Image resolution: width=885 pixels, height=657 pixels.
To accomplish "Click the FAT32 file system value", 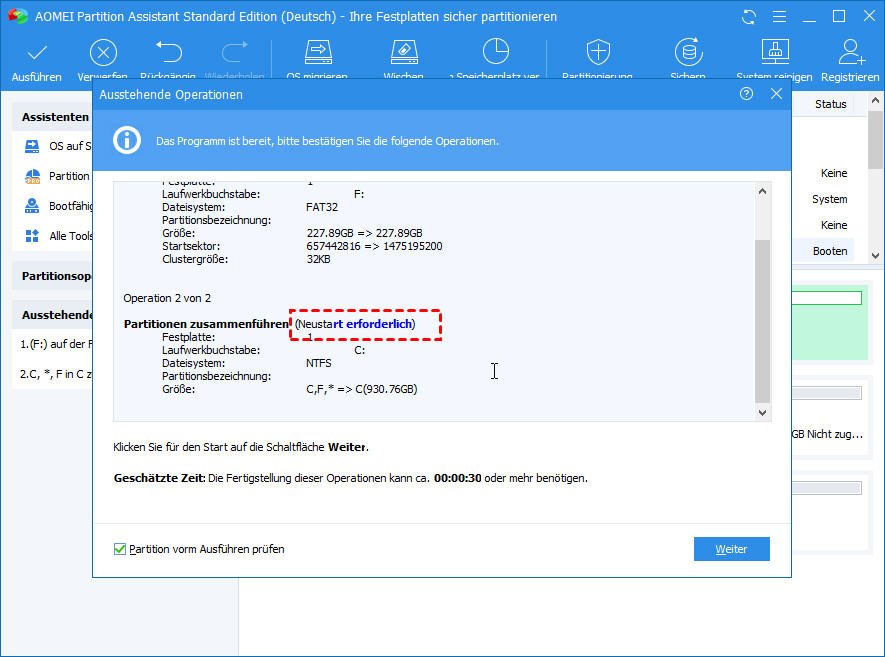I will (322, 207).
